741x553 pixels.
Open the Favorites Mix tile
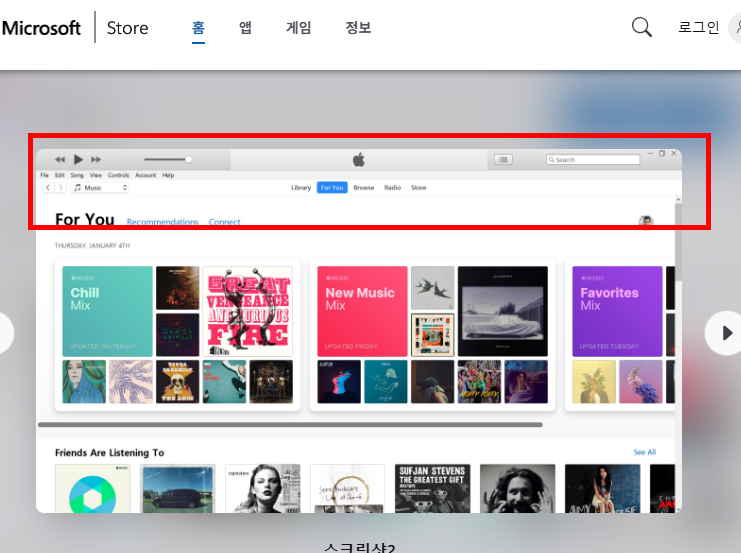click(617, 311)
